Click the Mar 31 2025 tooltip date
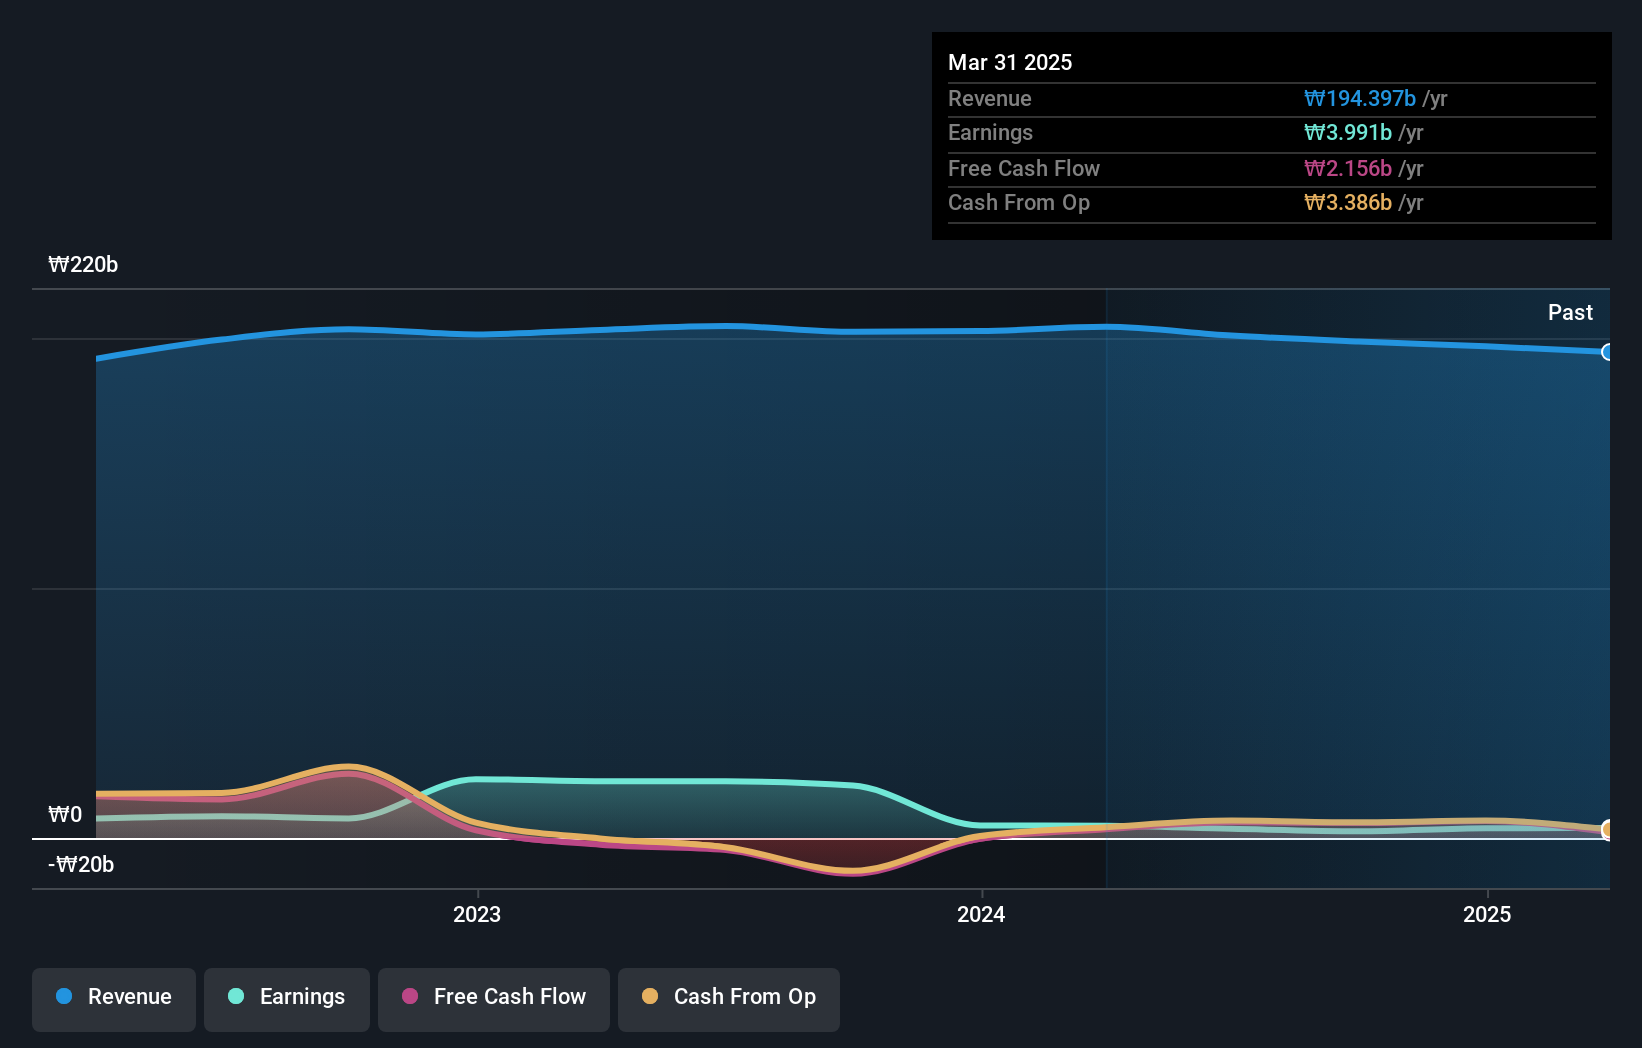Screen dimensions: 1642x1048 [x=1010, y=62]
